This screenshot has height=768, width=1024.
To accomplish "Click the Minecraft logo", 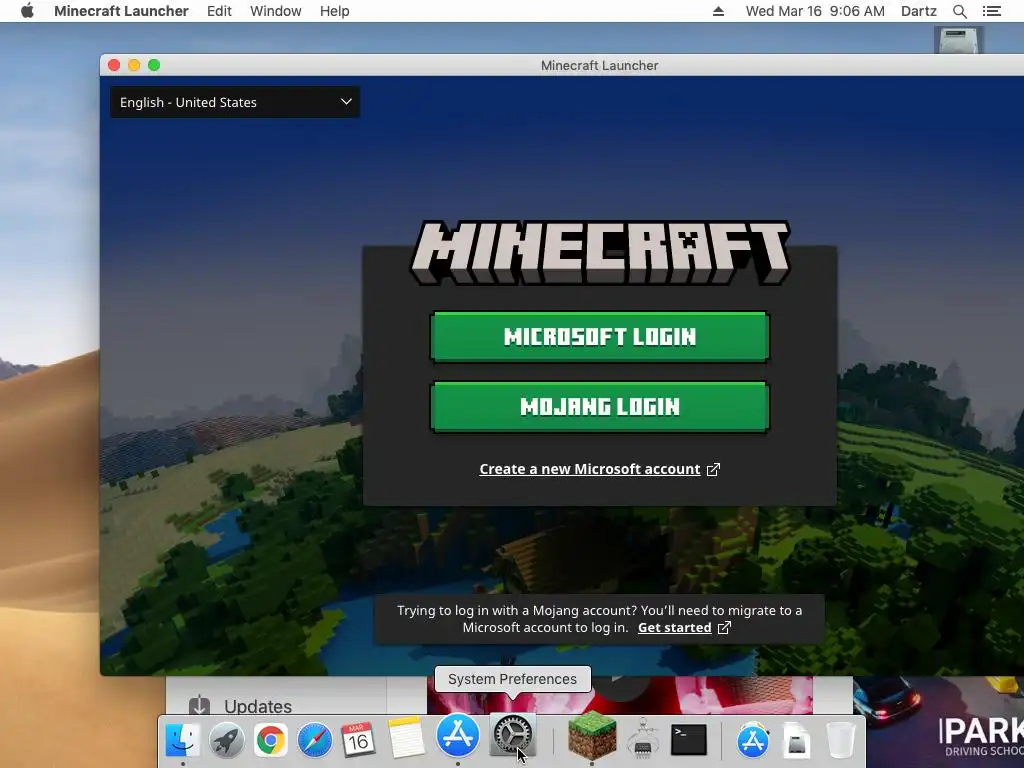I will (x=600, y=252).
